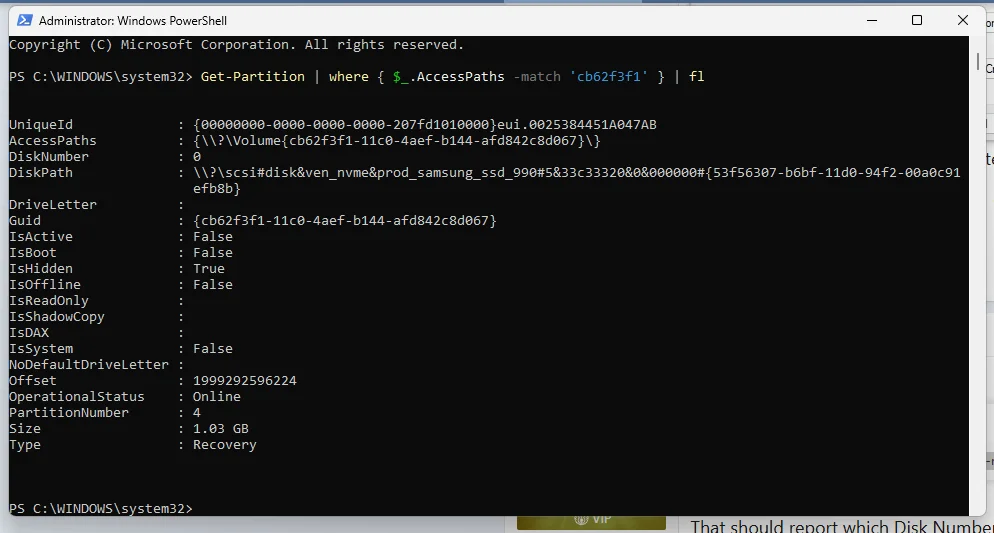994x533 pixels.
Task: Minimize the PowerShell window
Action: point(872,20)
